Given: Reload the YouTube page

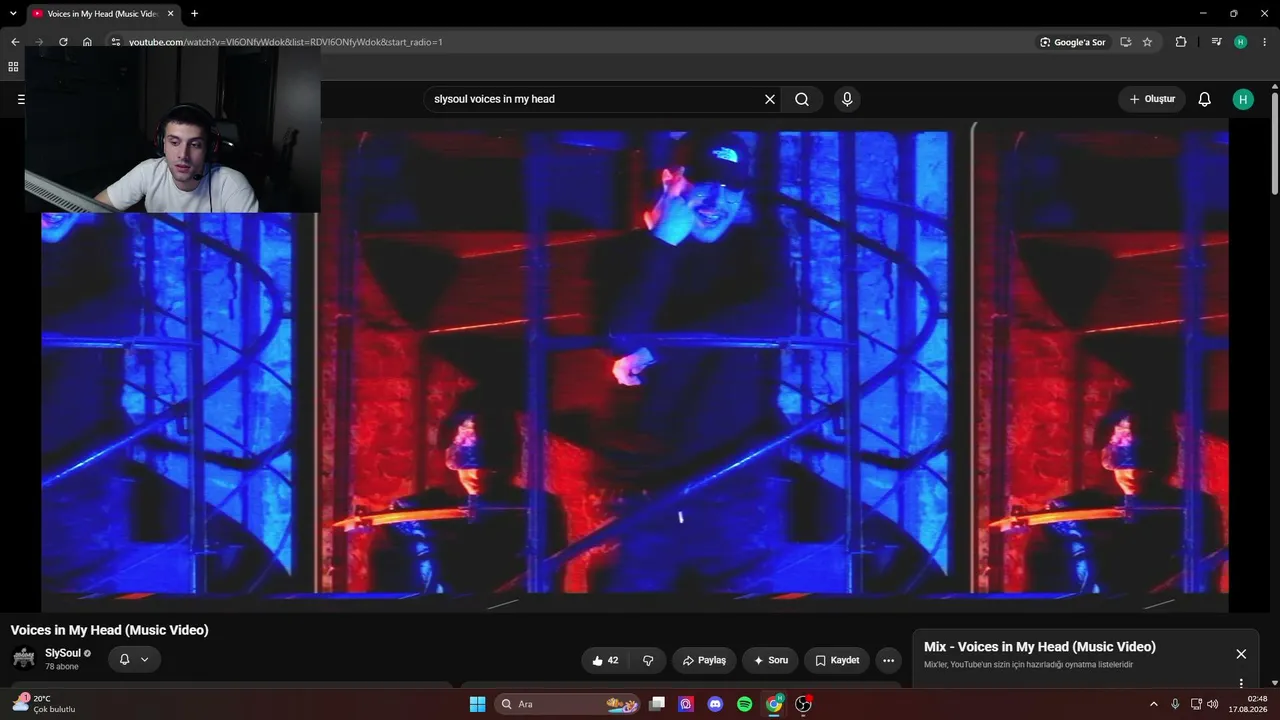Looking at the screenshot, I should tap(63, 42).
